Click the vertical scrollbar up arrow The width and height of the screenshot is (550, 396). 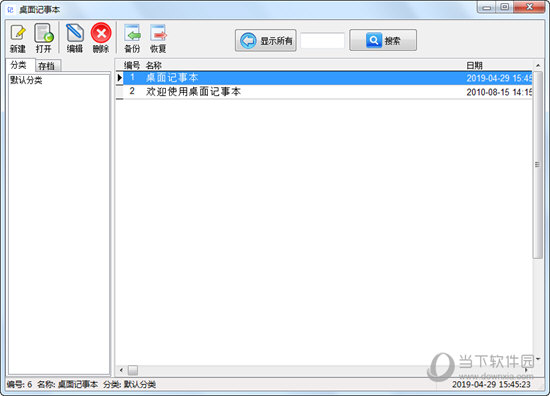pos(538,66)
